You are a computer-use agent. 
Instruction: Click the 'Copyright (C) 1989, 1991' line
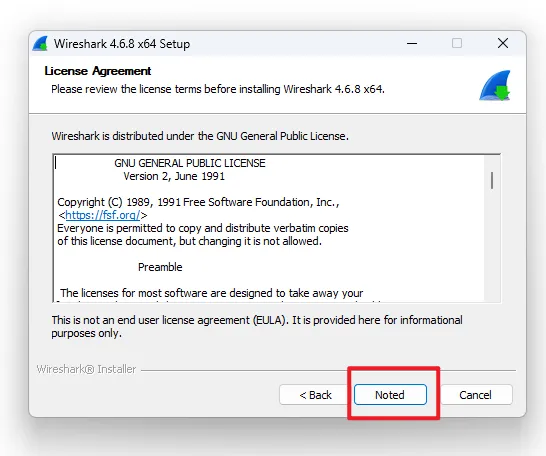[198, 202]
